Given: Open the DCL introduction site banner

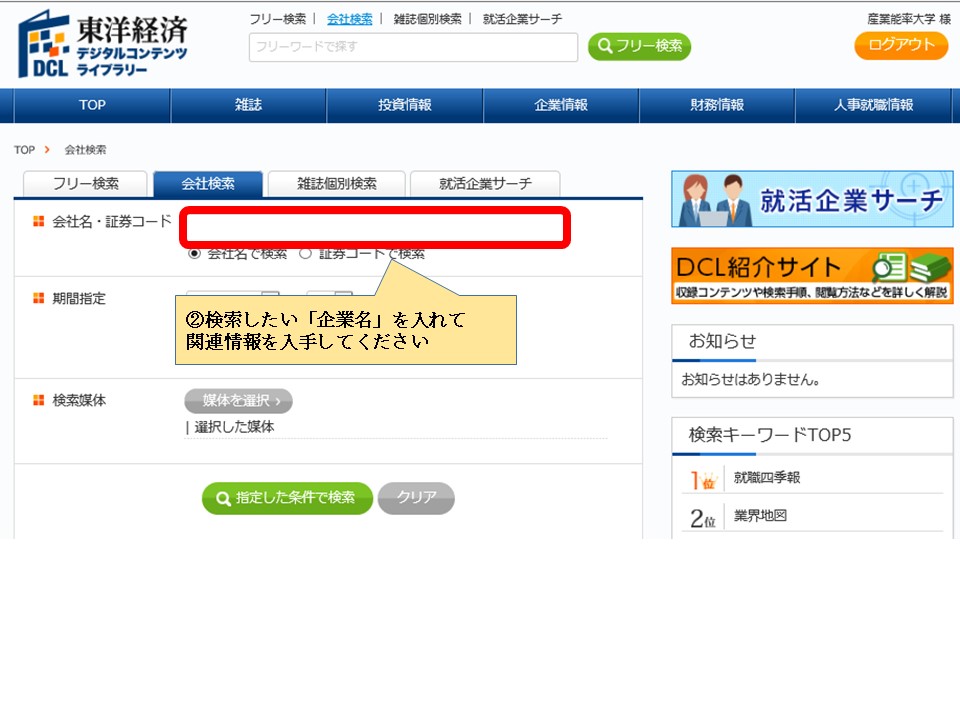Looking at the screenshot, I should tap(812, 276).
